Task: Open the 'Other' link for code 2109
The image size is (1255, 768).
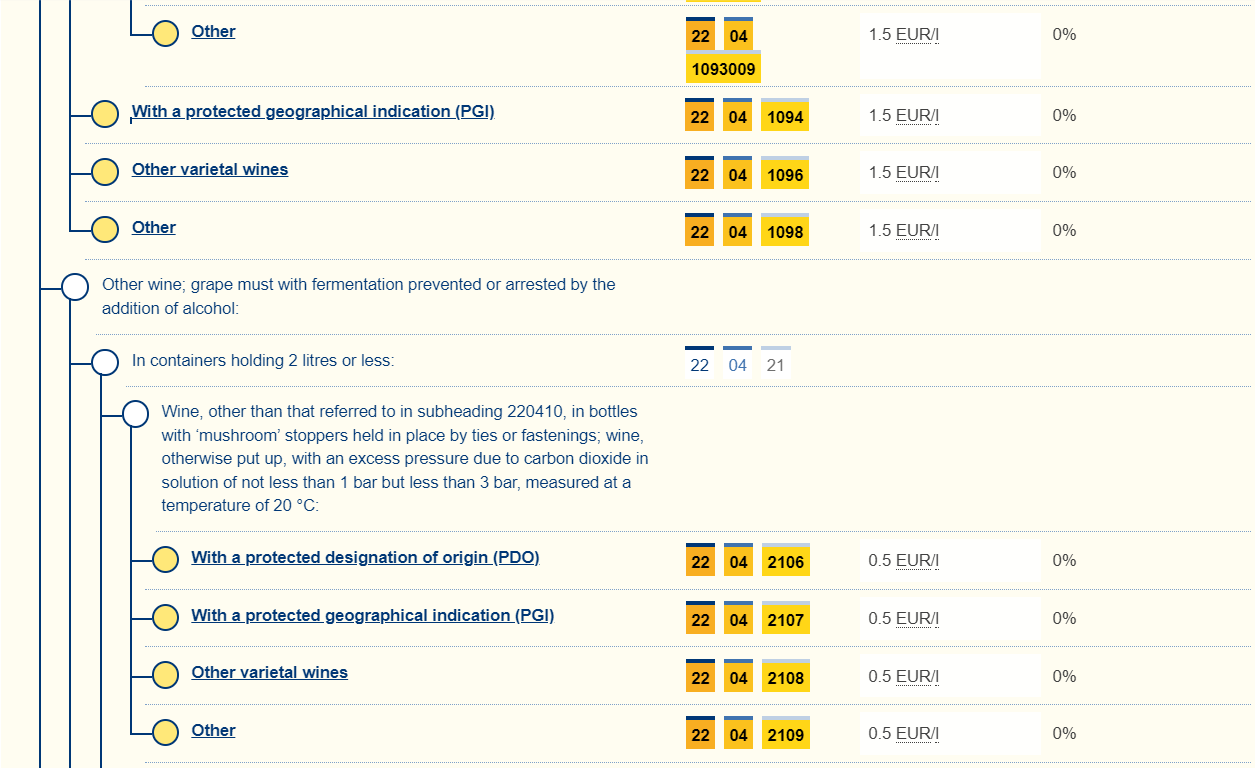Action: [x=213, y=731]
